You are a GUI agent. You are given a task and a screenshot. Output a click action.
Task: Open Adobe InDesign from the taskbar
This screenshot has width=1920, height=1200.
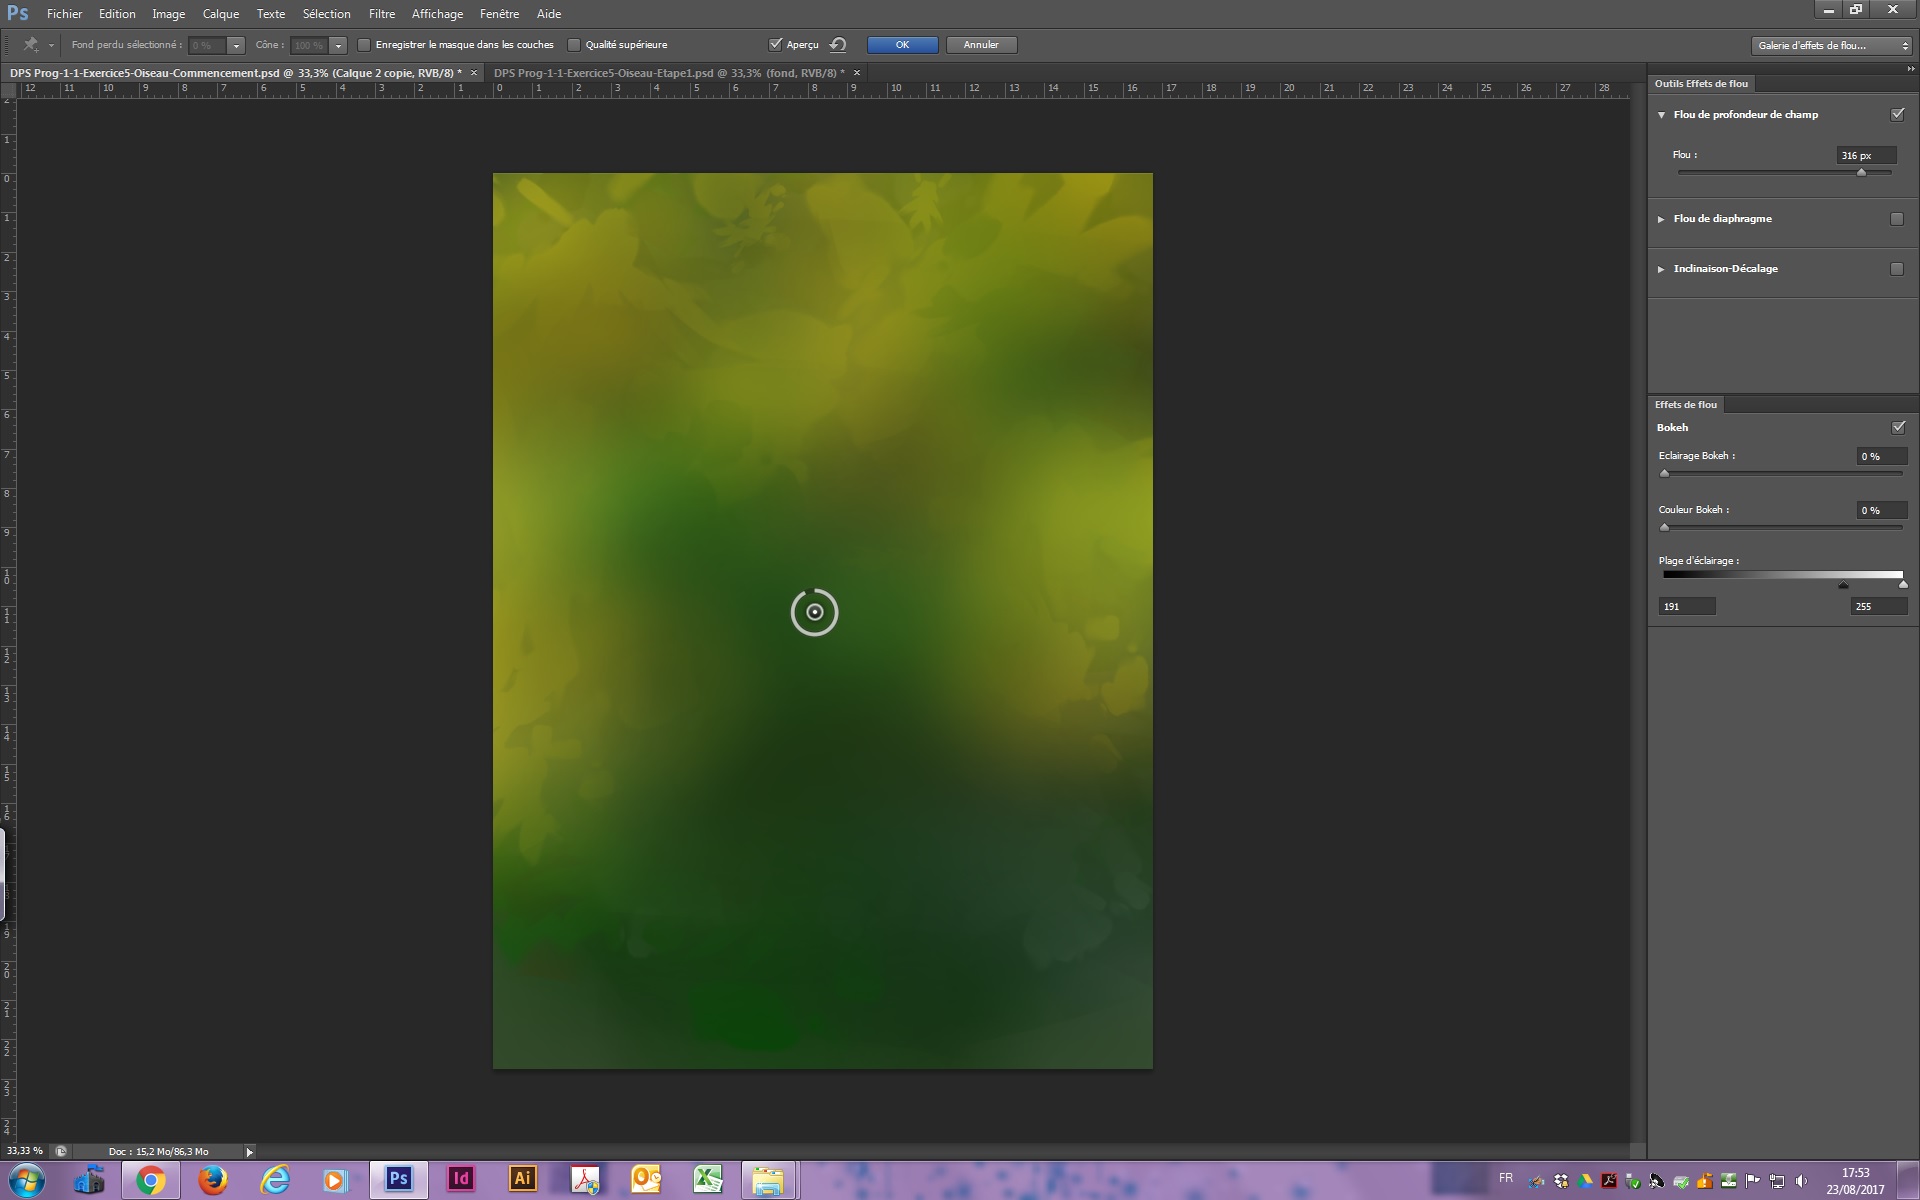(x=461, y=1179)
